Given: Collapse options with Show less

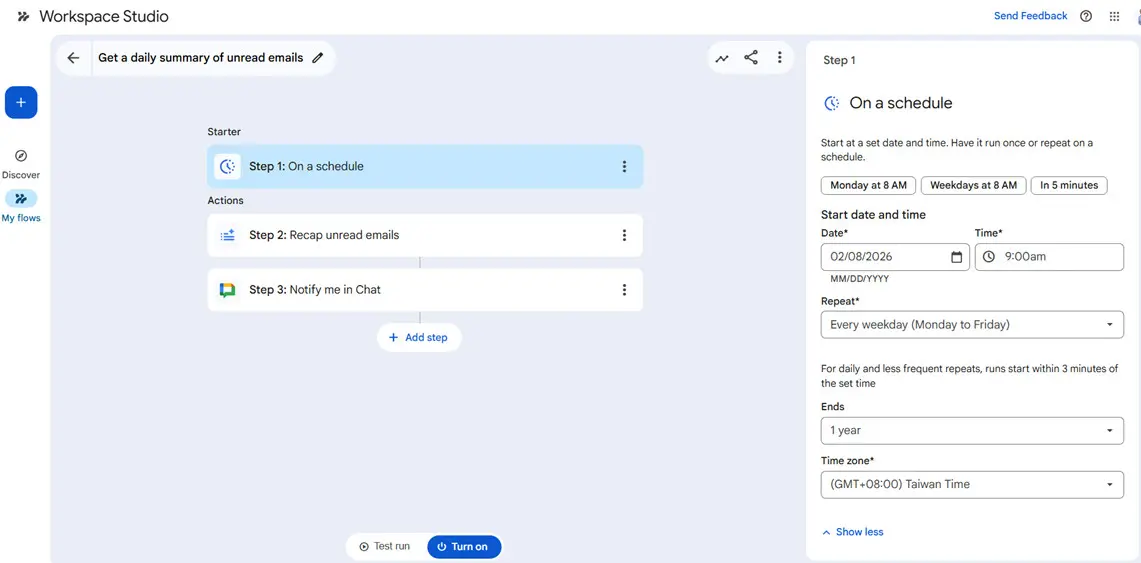Looking at the screenshot, I should click(852, 532).
